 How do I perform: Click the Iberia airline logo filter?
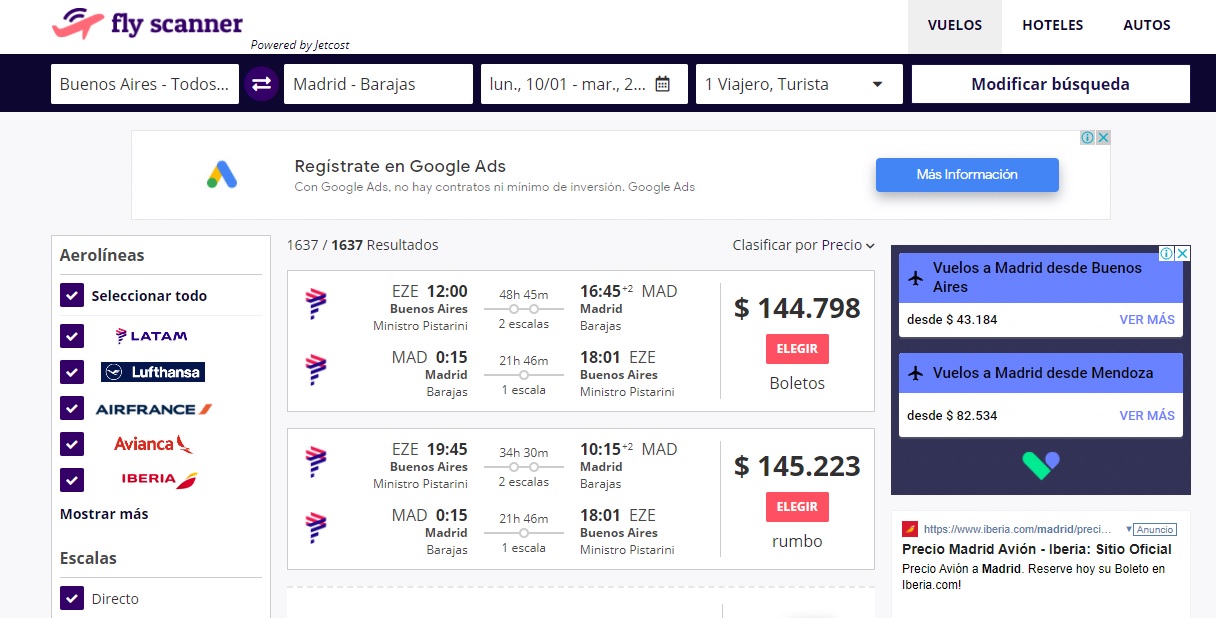tap(159, 479)
